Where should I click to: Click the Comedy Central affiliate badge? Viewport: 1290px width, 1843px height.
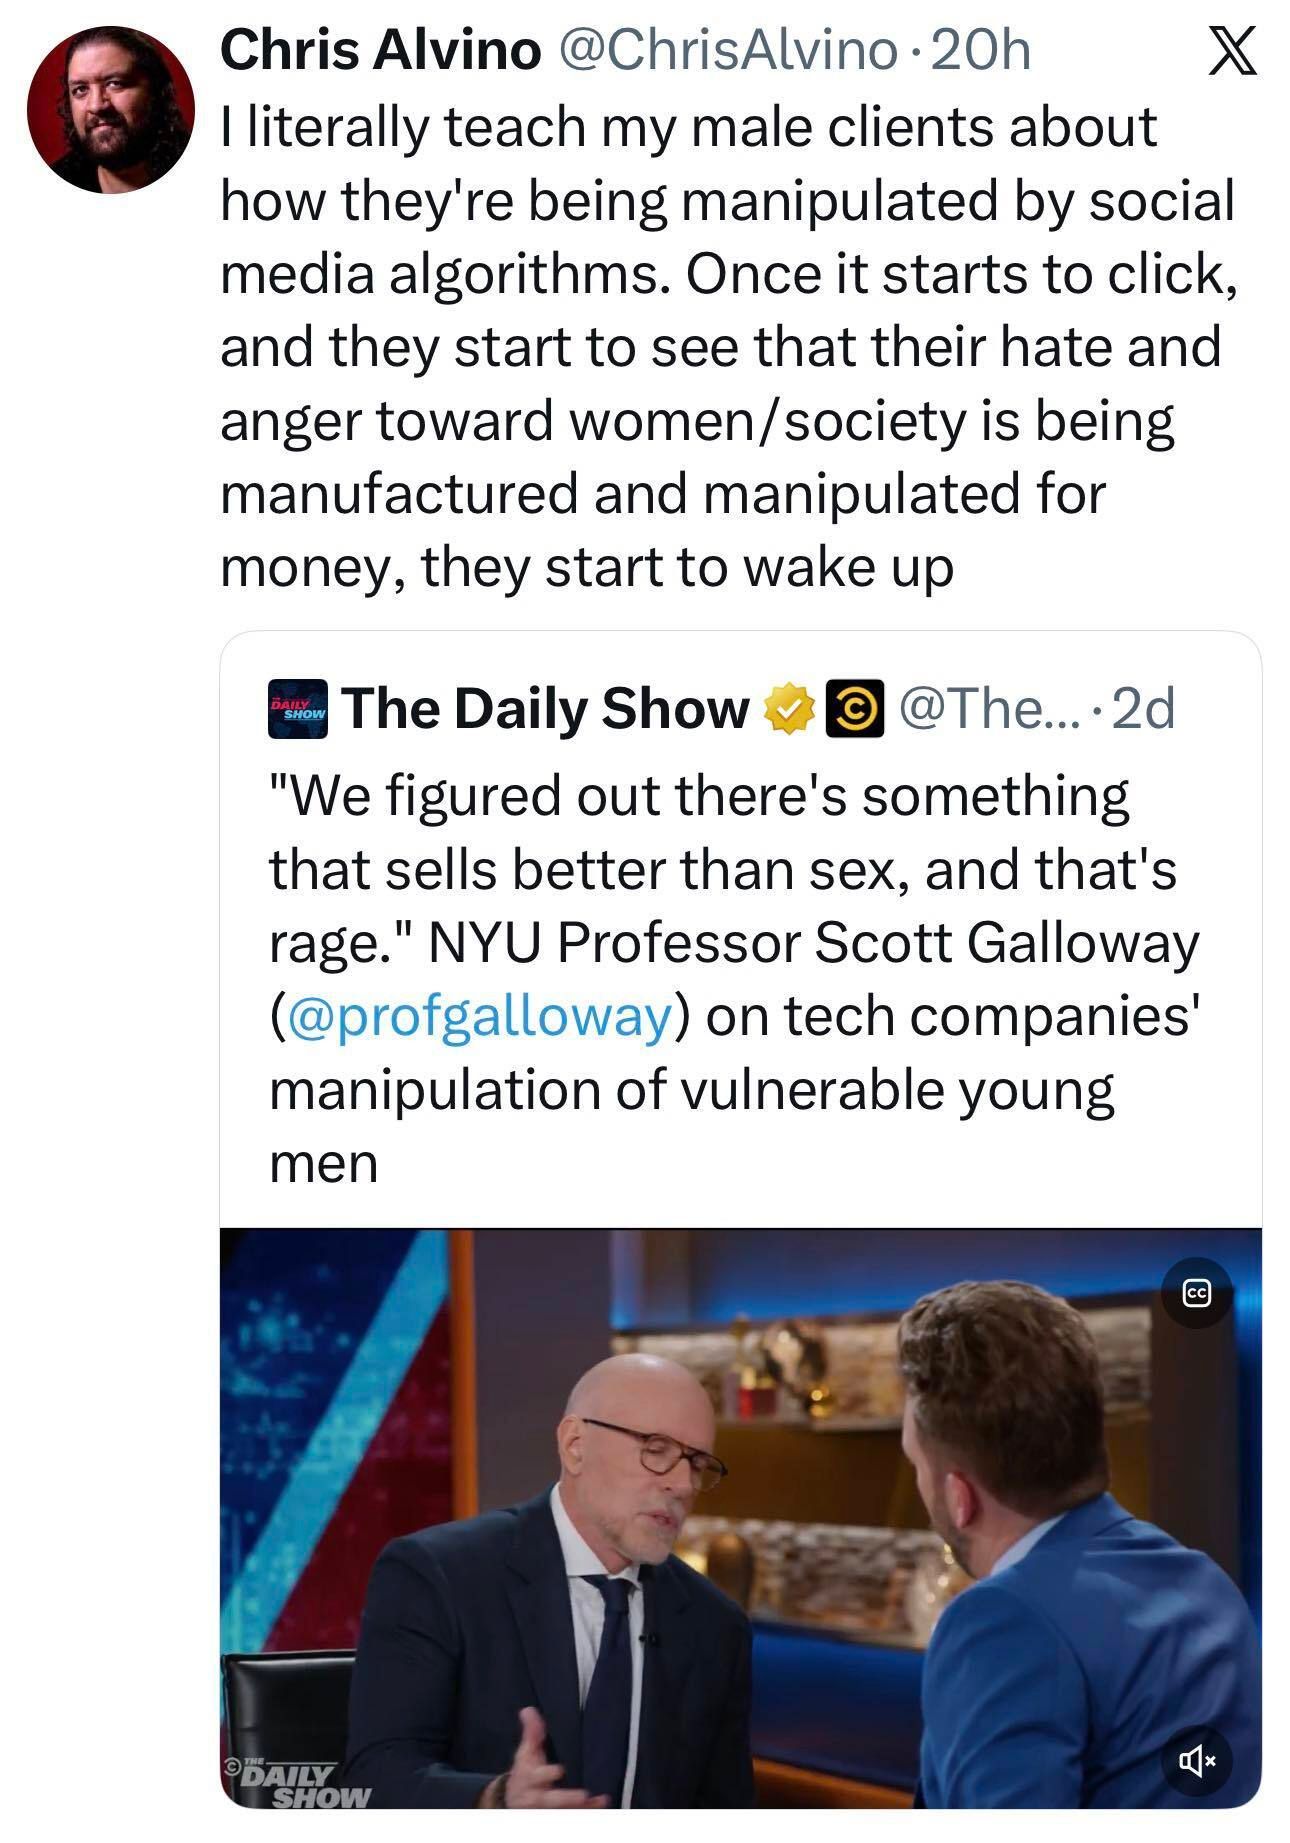coord(854,709)
